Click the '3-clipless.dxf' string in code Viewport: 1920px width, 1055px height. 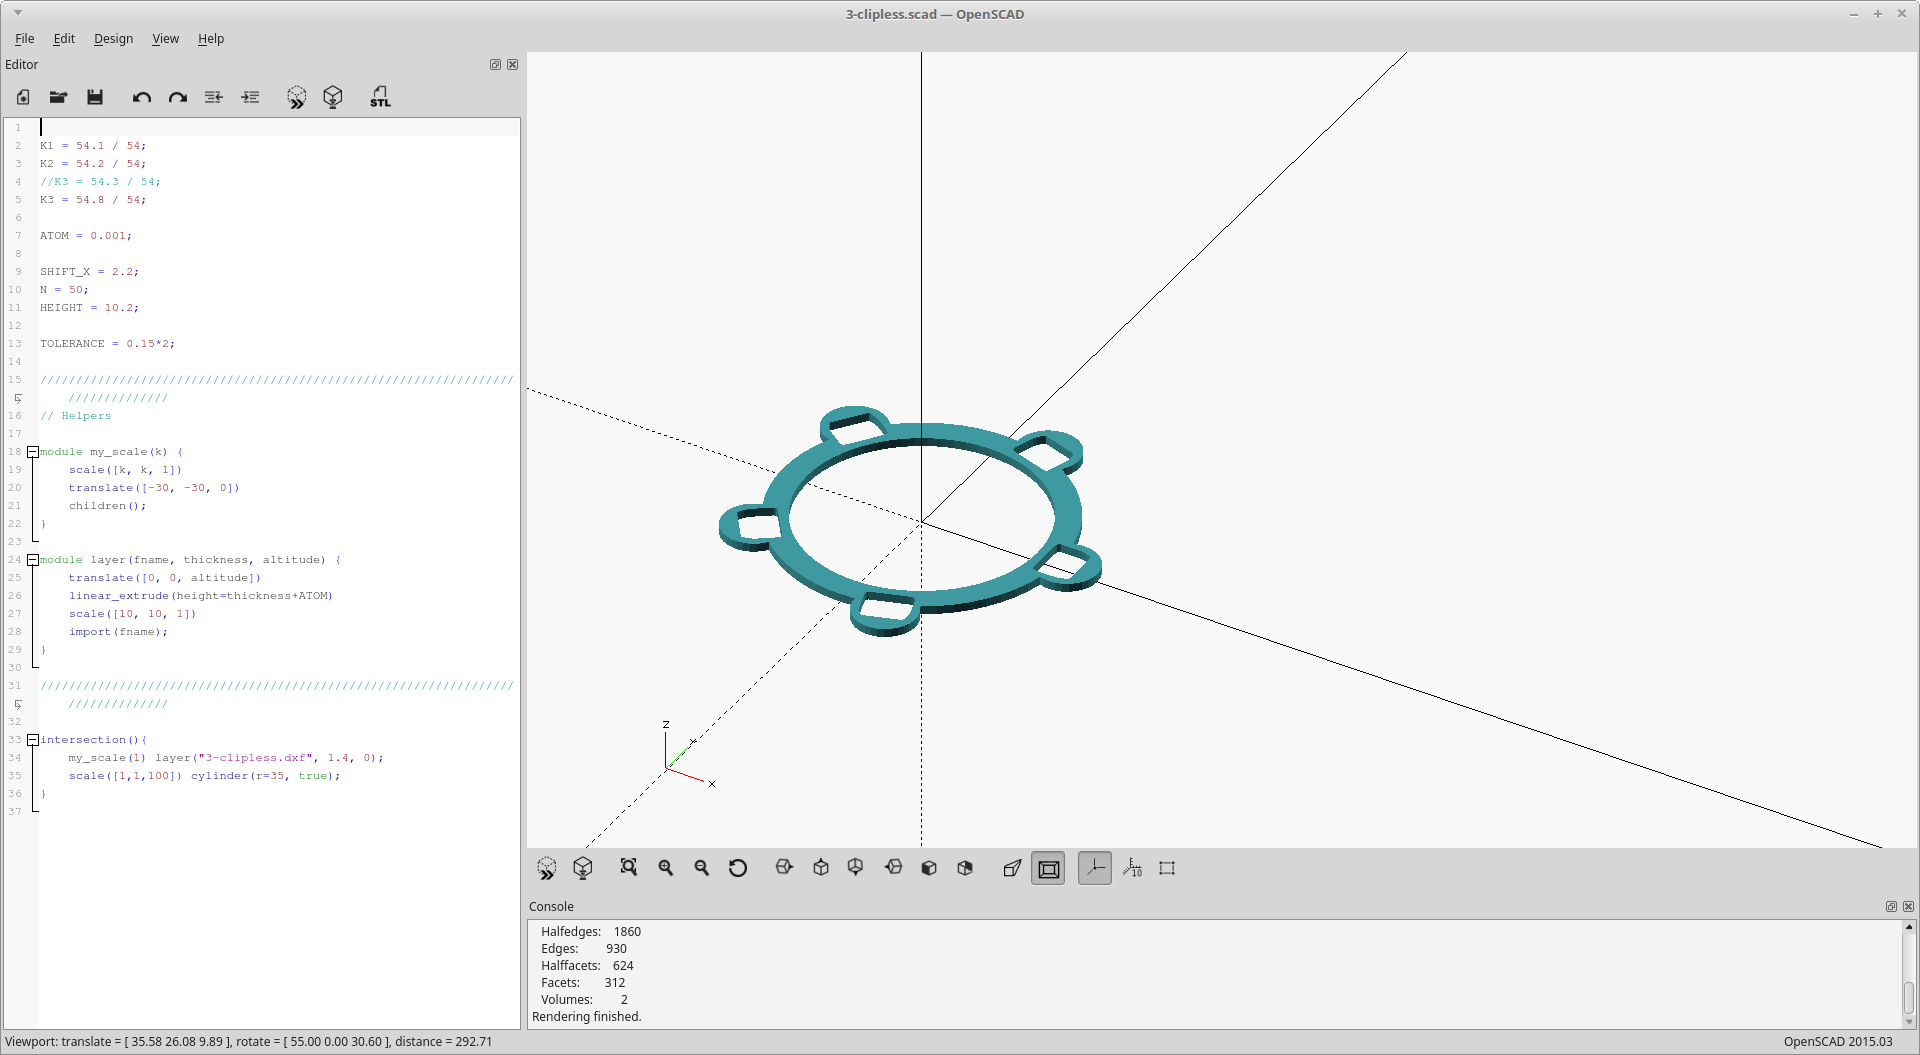click(x=256, y=758)
